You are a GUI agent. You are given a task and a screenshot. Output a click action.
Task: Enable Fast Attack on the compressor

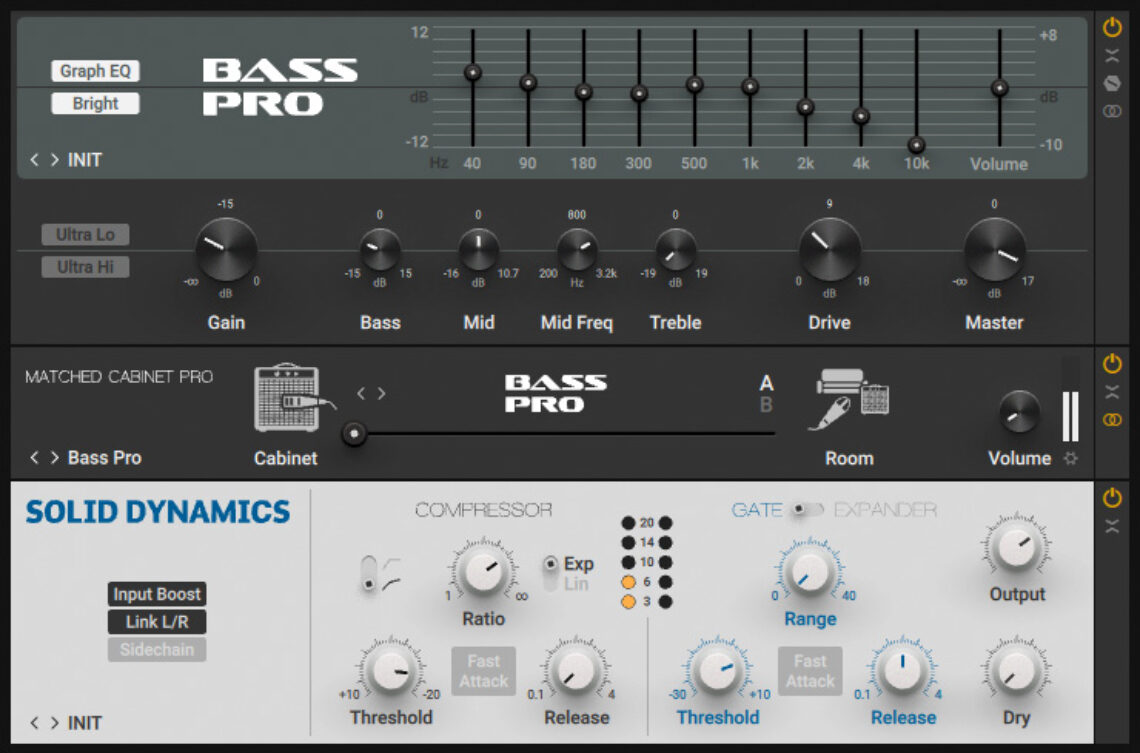(x=483, y=671)
